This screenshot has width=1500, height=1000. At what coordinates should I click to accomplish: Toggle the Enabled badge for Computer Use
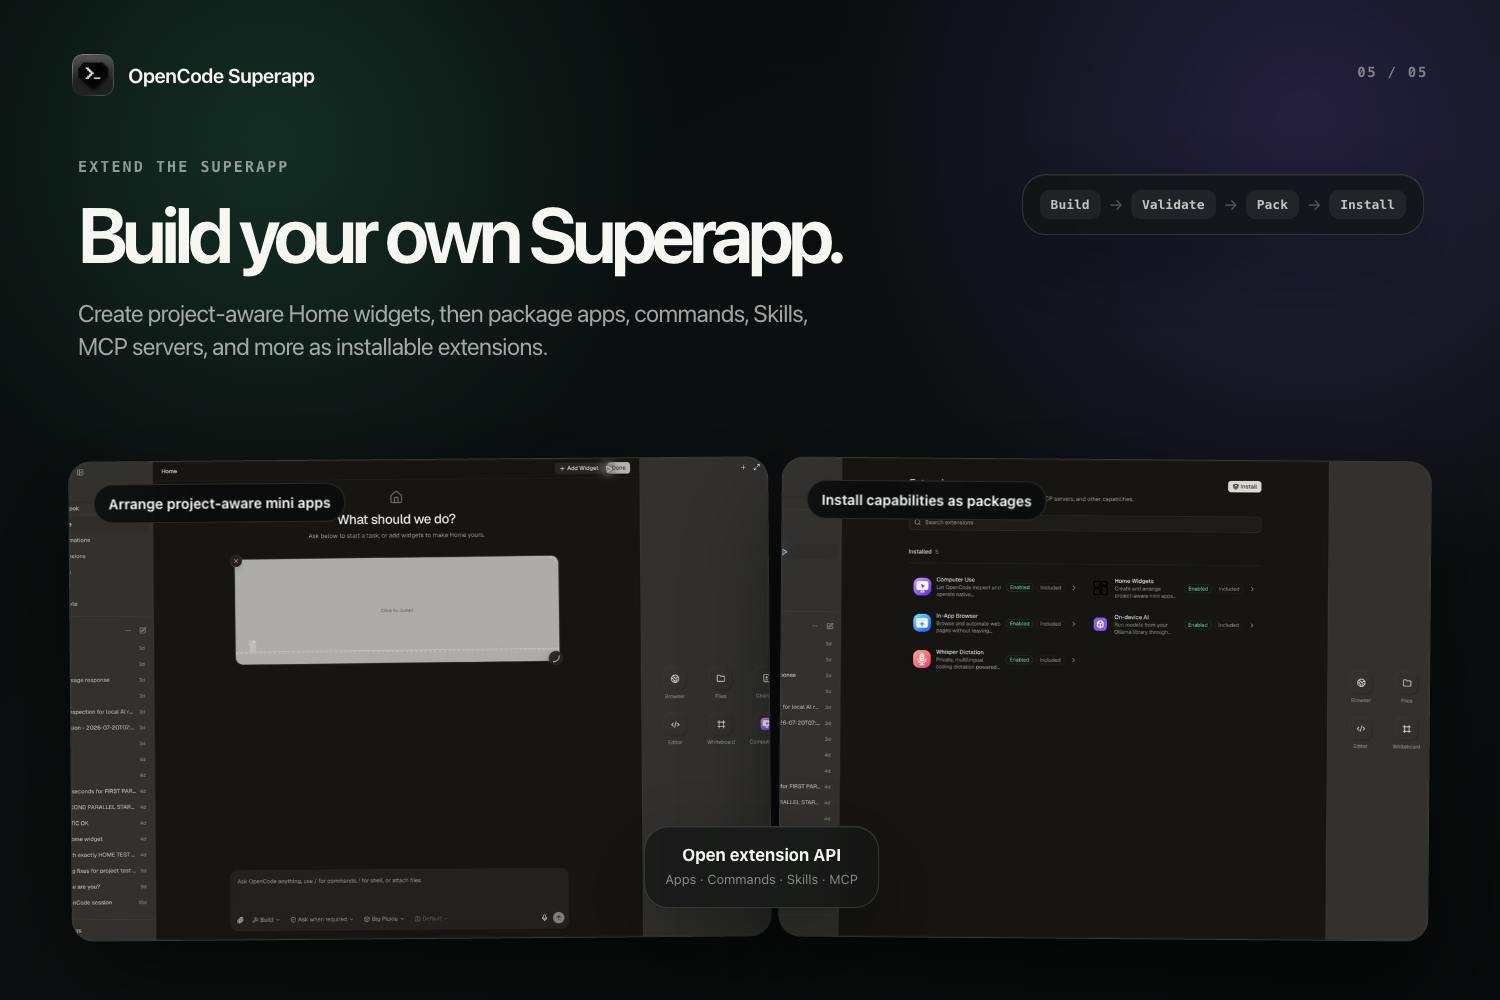(1020, 588)
